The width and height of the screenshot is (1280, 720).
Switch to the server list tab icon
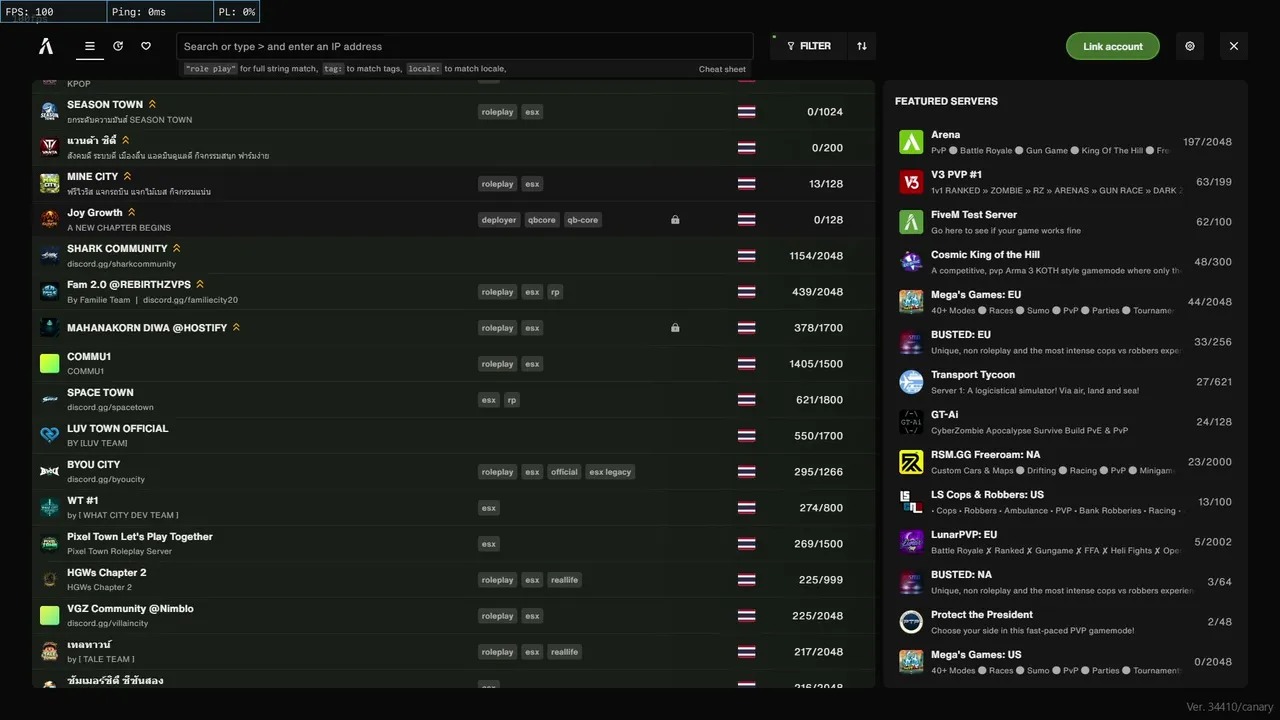tap(90, 46)
